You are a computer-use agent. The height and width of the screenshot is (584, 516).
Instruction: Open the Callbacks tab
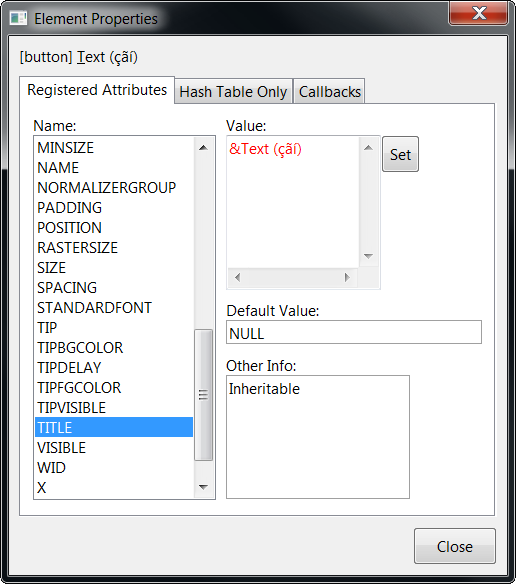[x=330, y=92]
